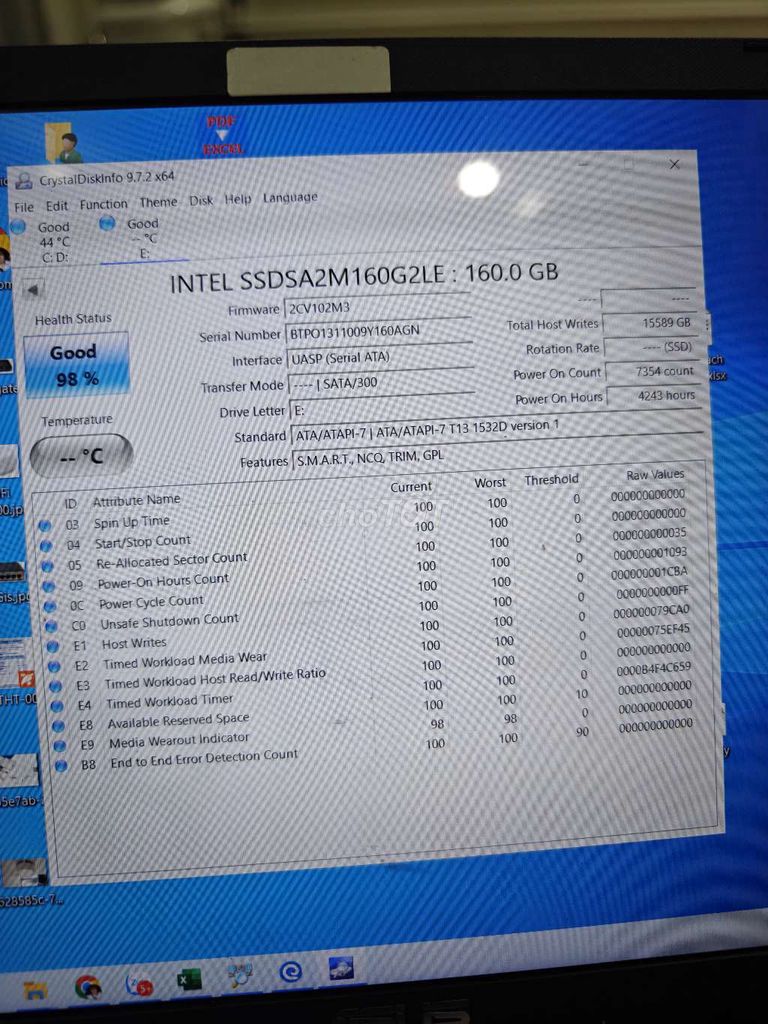Screen dimensions: 768x1024
Task: Click status dot for Start/Stop Count attribute
Action: (46, 545)
